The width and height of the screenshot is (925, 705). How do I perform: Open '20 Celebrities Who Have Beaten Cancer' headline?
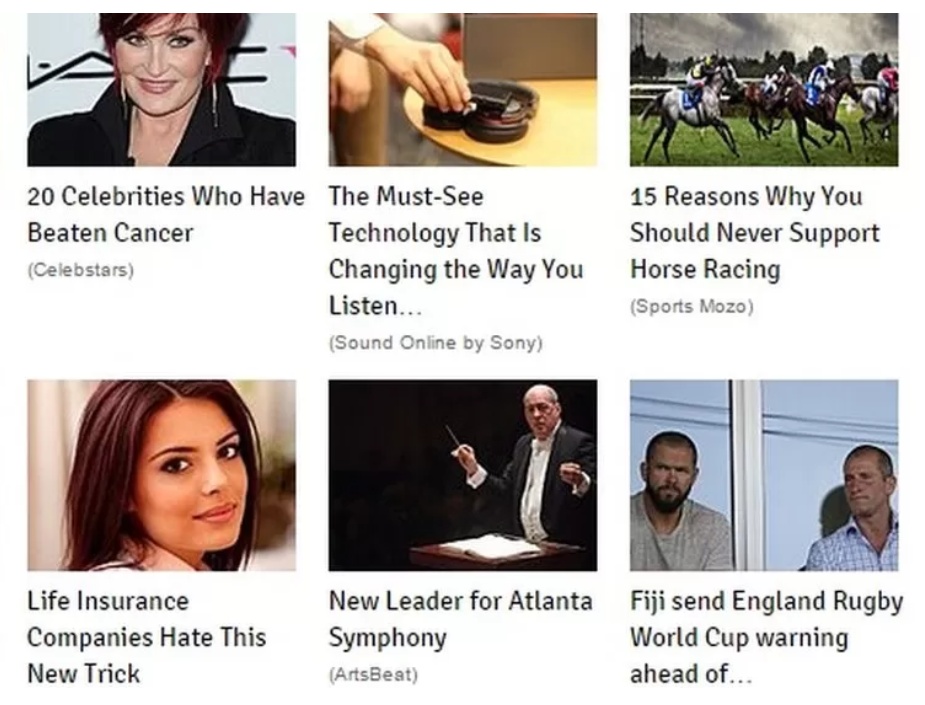pos(166,214)
